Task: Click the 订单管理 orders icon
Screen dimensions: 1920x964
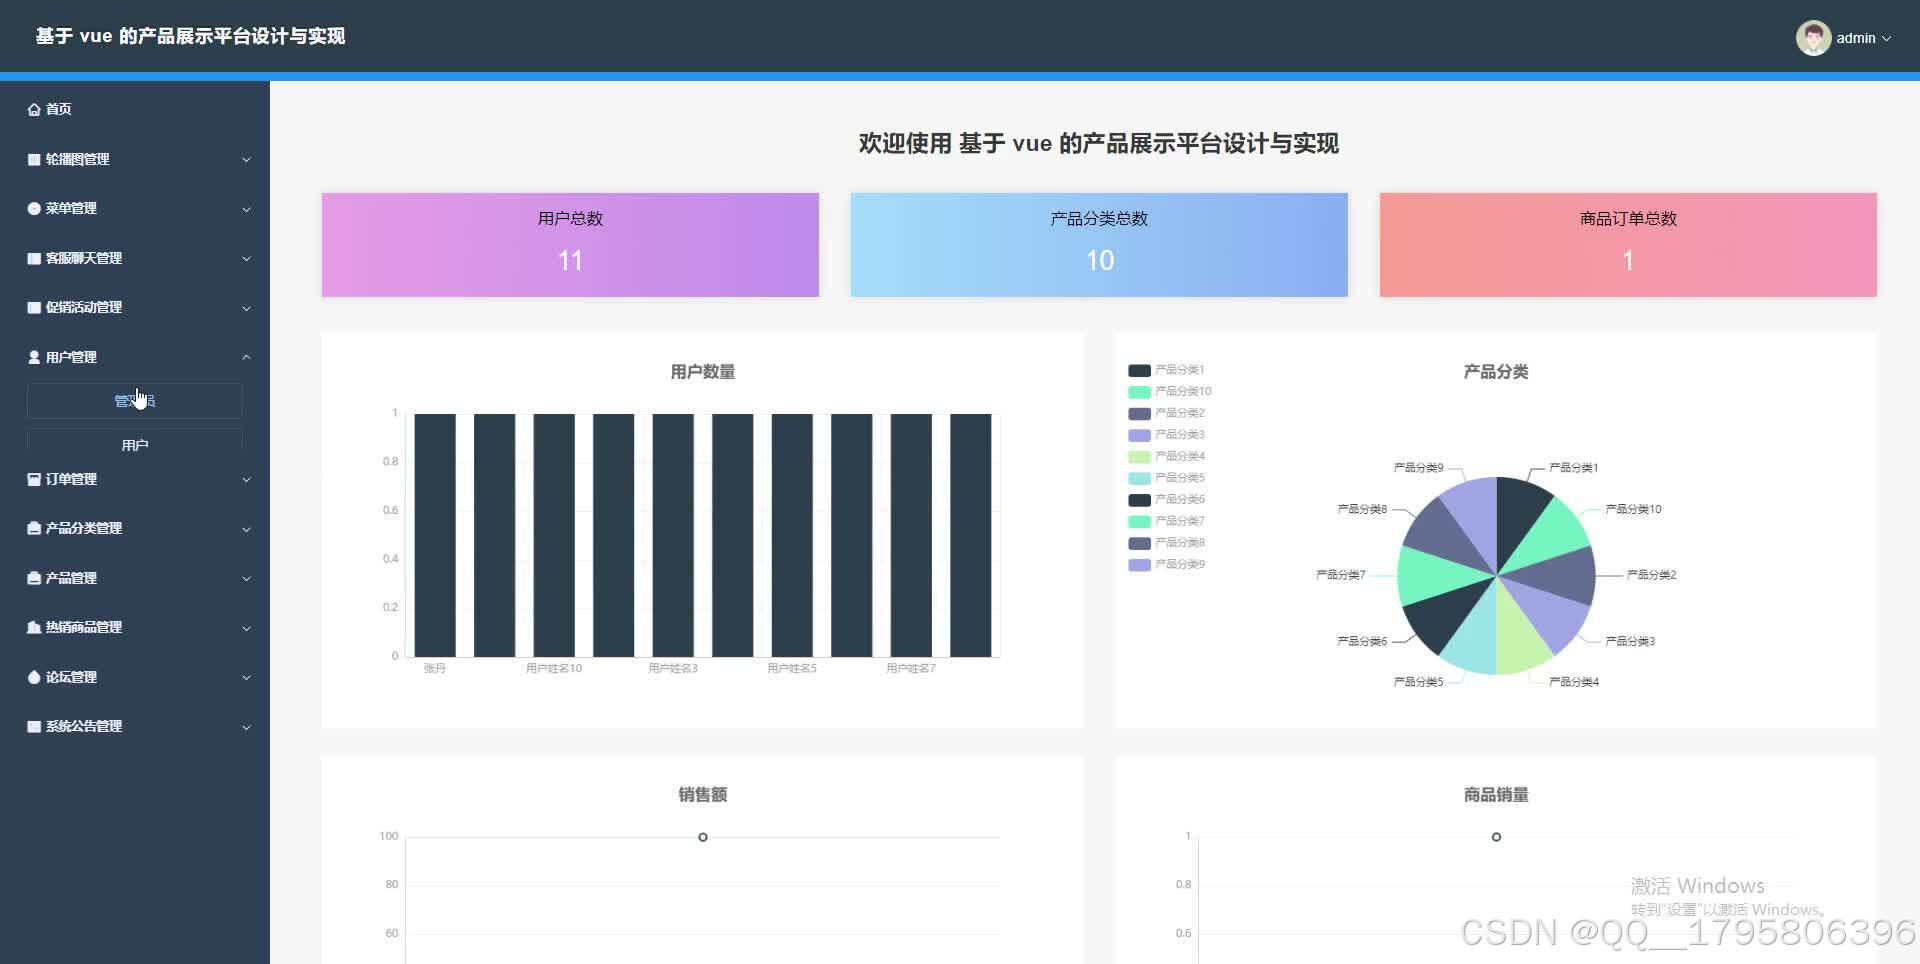Action: click(x=33, y=479)
